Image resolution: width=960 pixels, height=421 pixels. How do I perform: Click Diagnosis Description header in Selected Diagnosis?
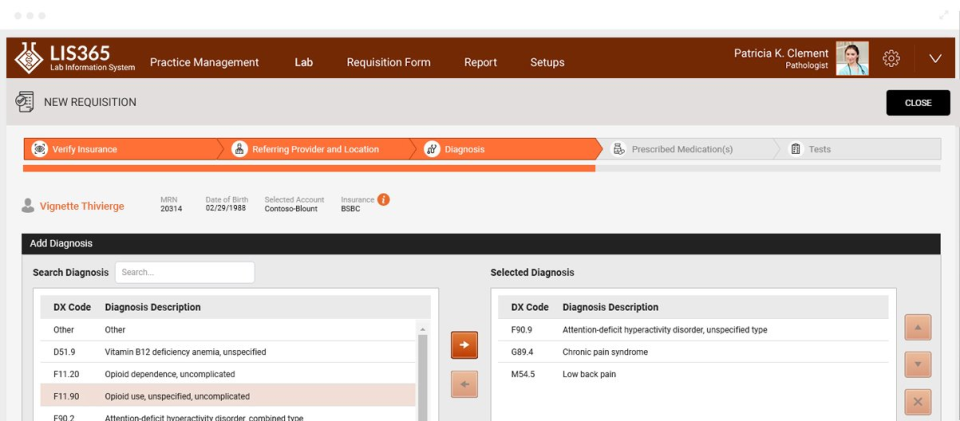pyautogui.click(x=610, y=307)
